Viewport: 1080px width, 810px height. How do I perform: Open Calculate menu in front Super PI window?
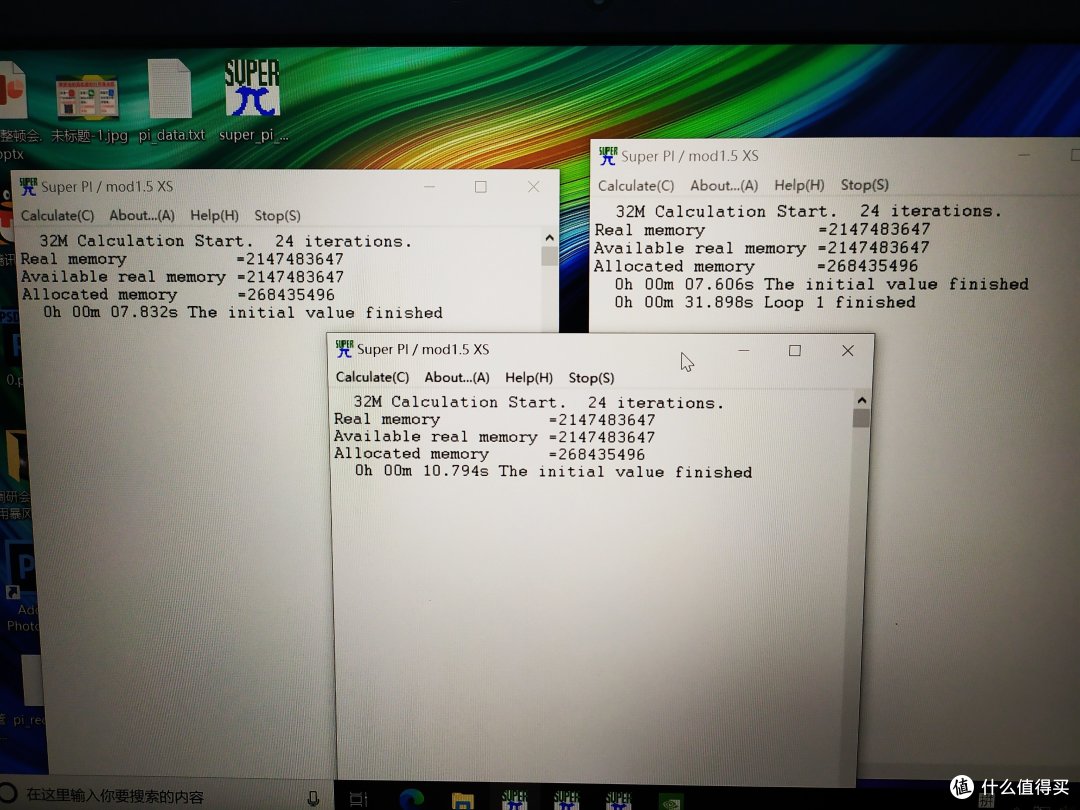372,377
